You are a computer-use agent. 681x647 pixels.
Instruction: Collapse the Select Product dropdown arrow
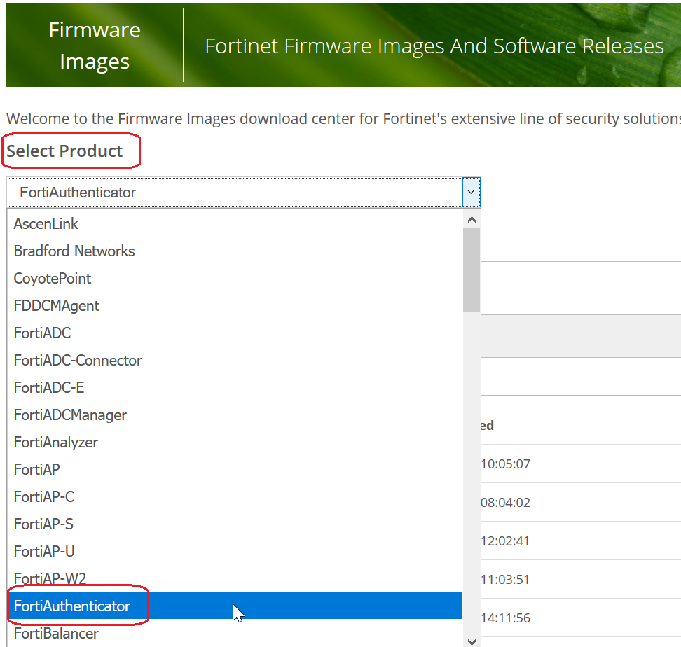pos(470,192)
